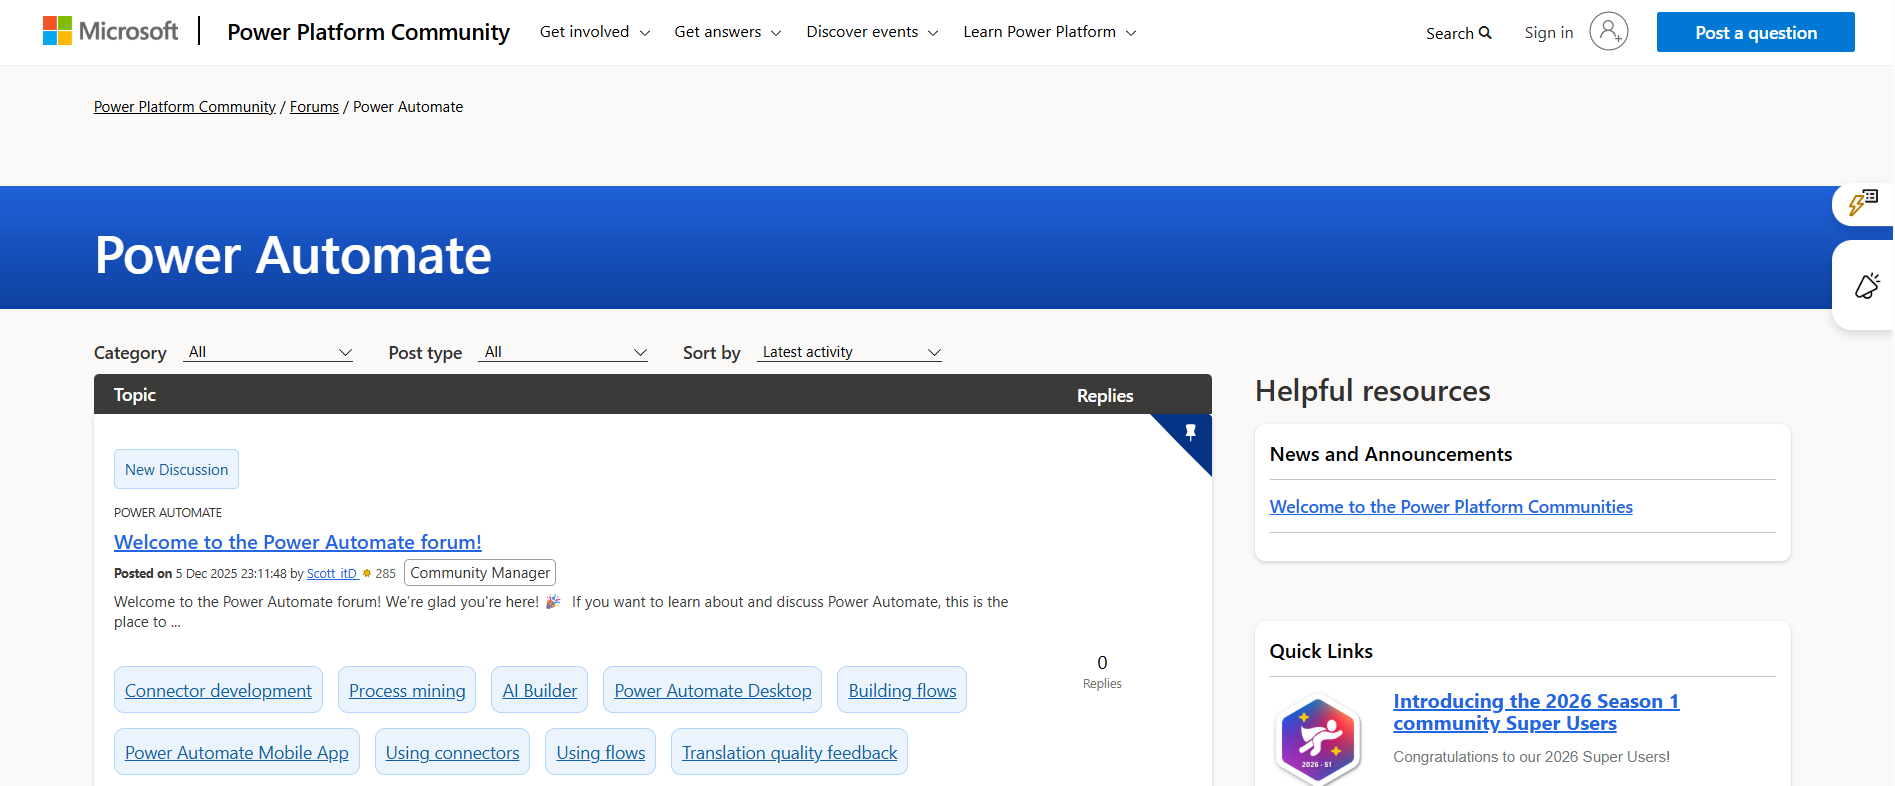Open the Sort by dropdown
The width and height of the screenshot is (1895, 786).
[849, 352]
